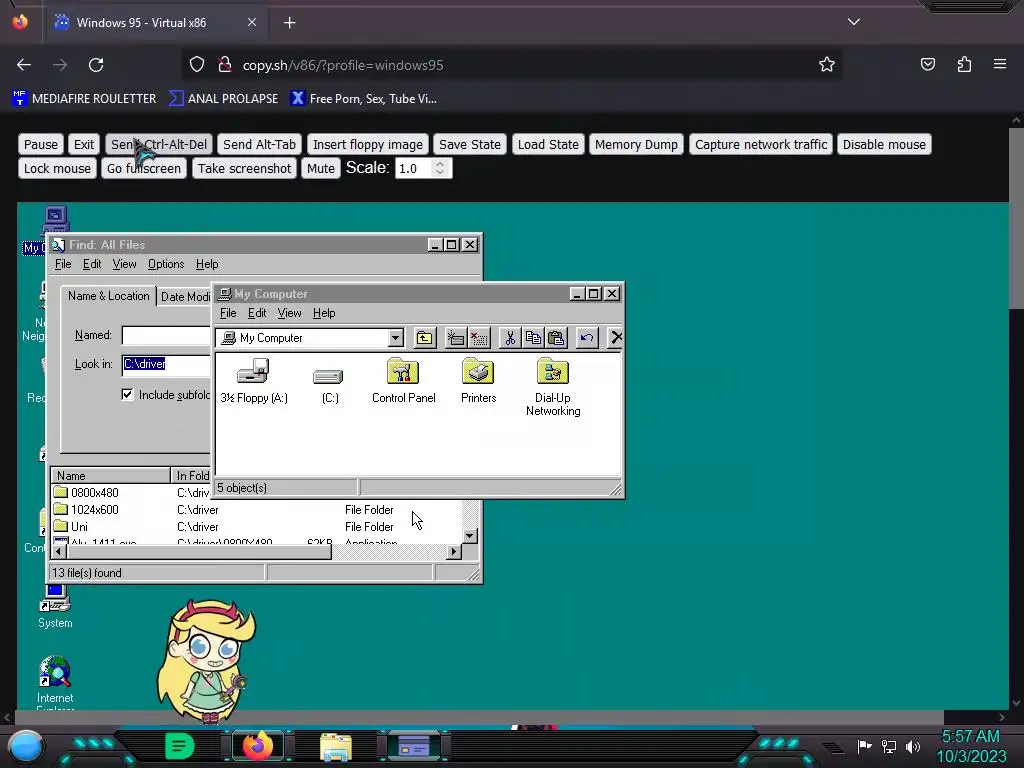Click the Disable mouse button
This screenshot has width=1024, height=768.
[x=884, y=144]
